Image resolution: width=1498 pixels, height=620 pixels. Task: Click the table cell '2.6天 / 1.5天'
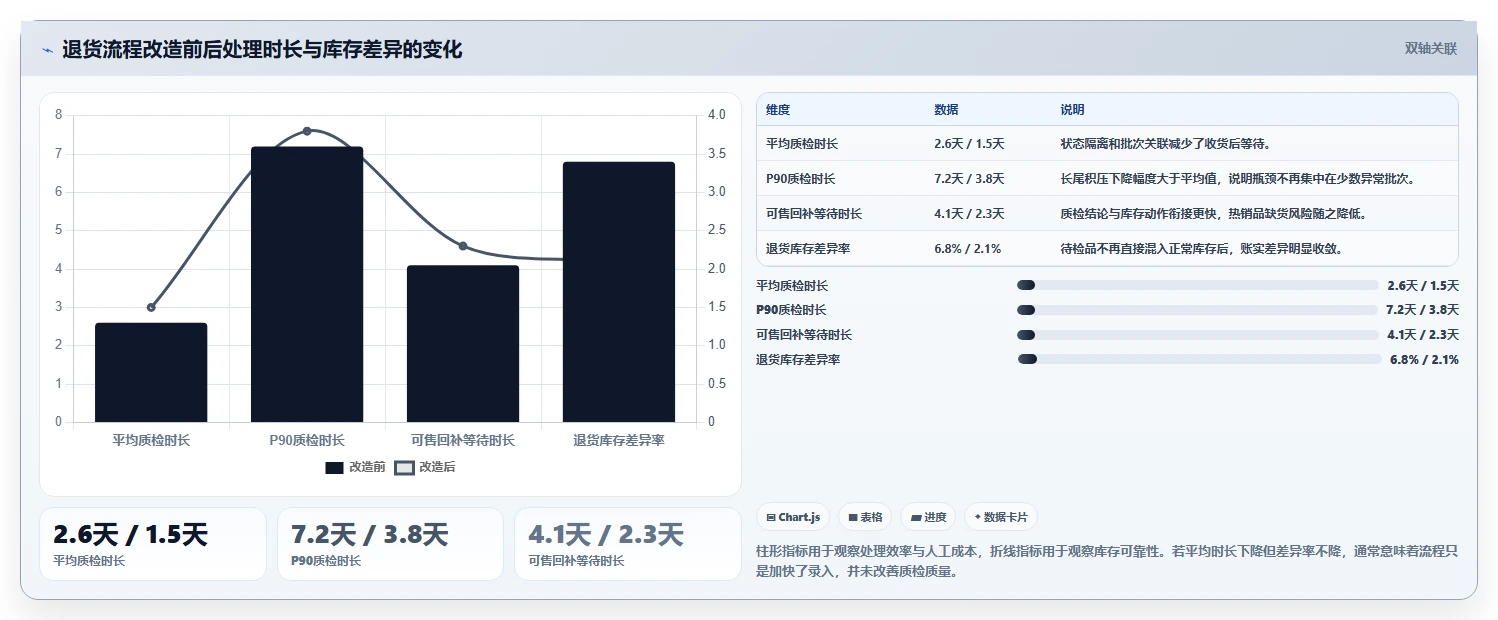tap(969, 144)
